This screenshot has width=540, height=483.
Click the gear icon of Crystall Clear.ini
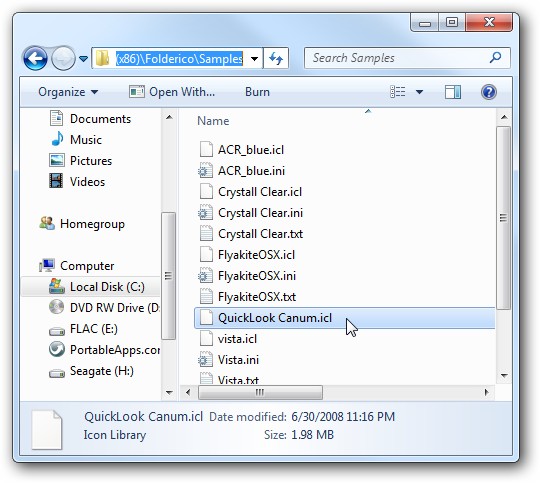click(x=205, y=213)
